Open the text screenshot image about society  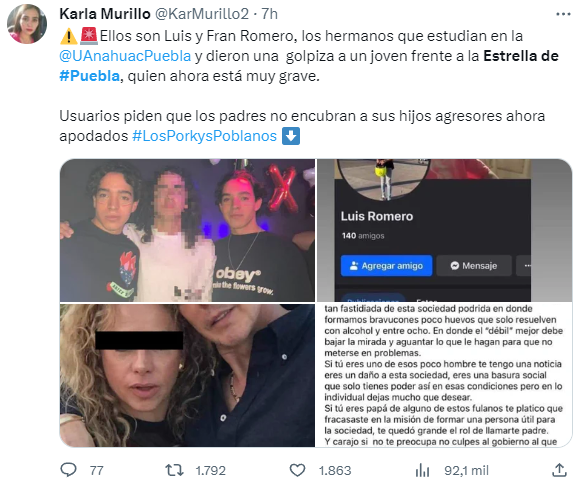(445, 375)
